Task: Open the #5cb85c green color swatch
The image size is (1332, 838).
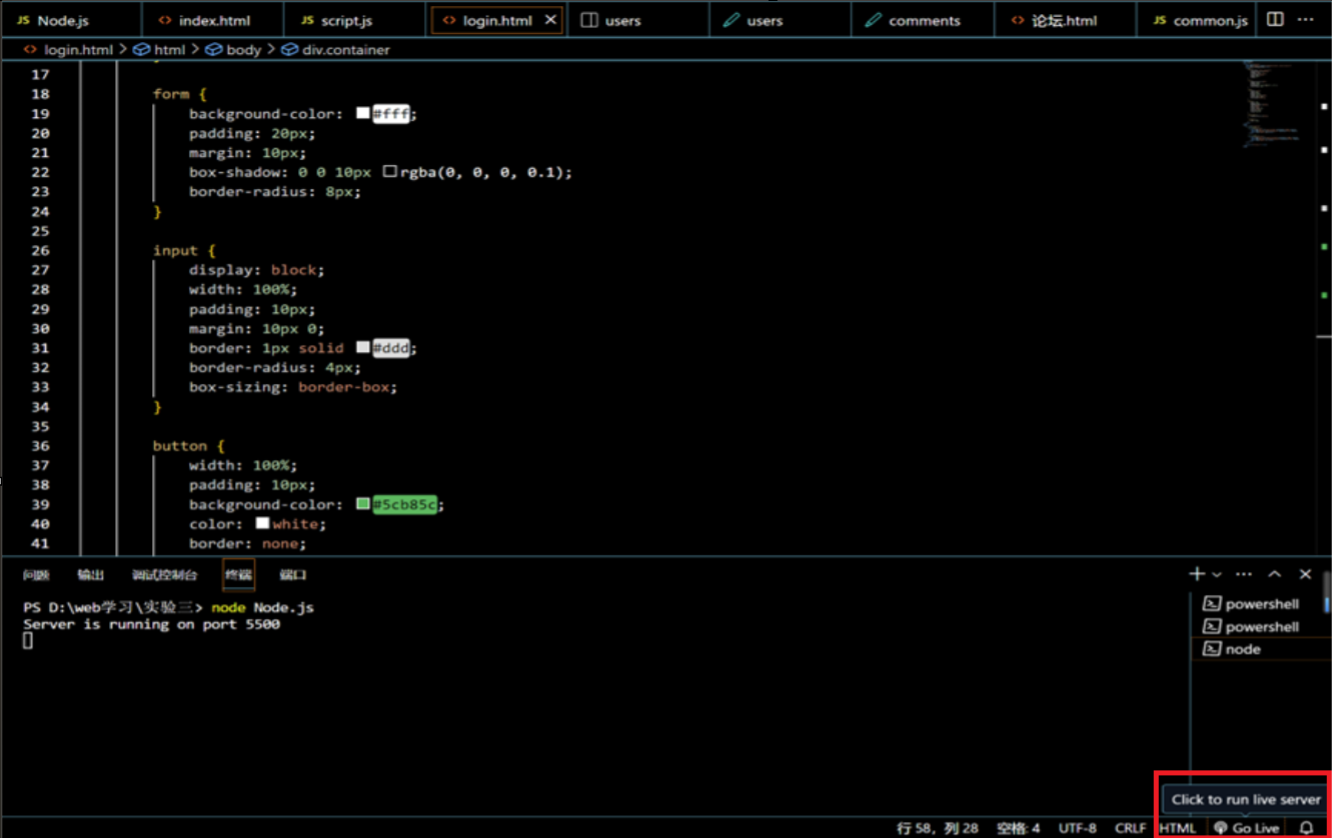Action: pyautogui.click(x=363, y=504)
